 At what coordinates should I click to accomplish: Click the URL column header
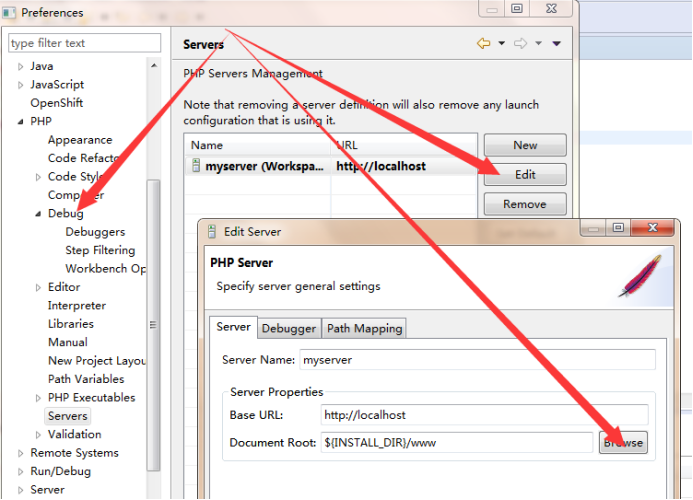(x=404, y=145)
